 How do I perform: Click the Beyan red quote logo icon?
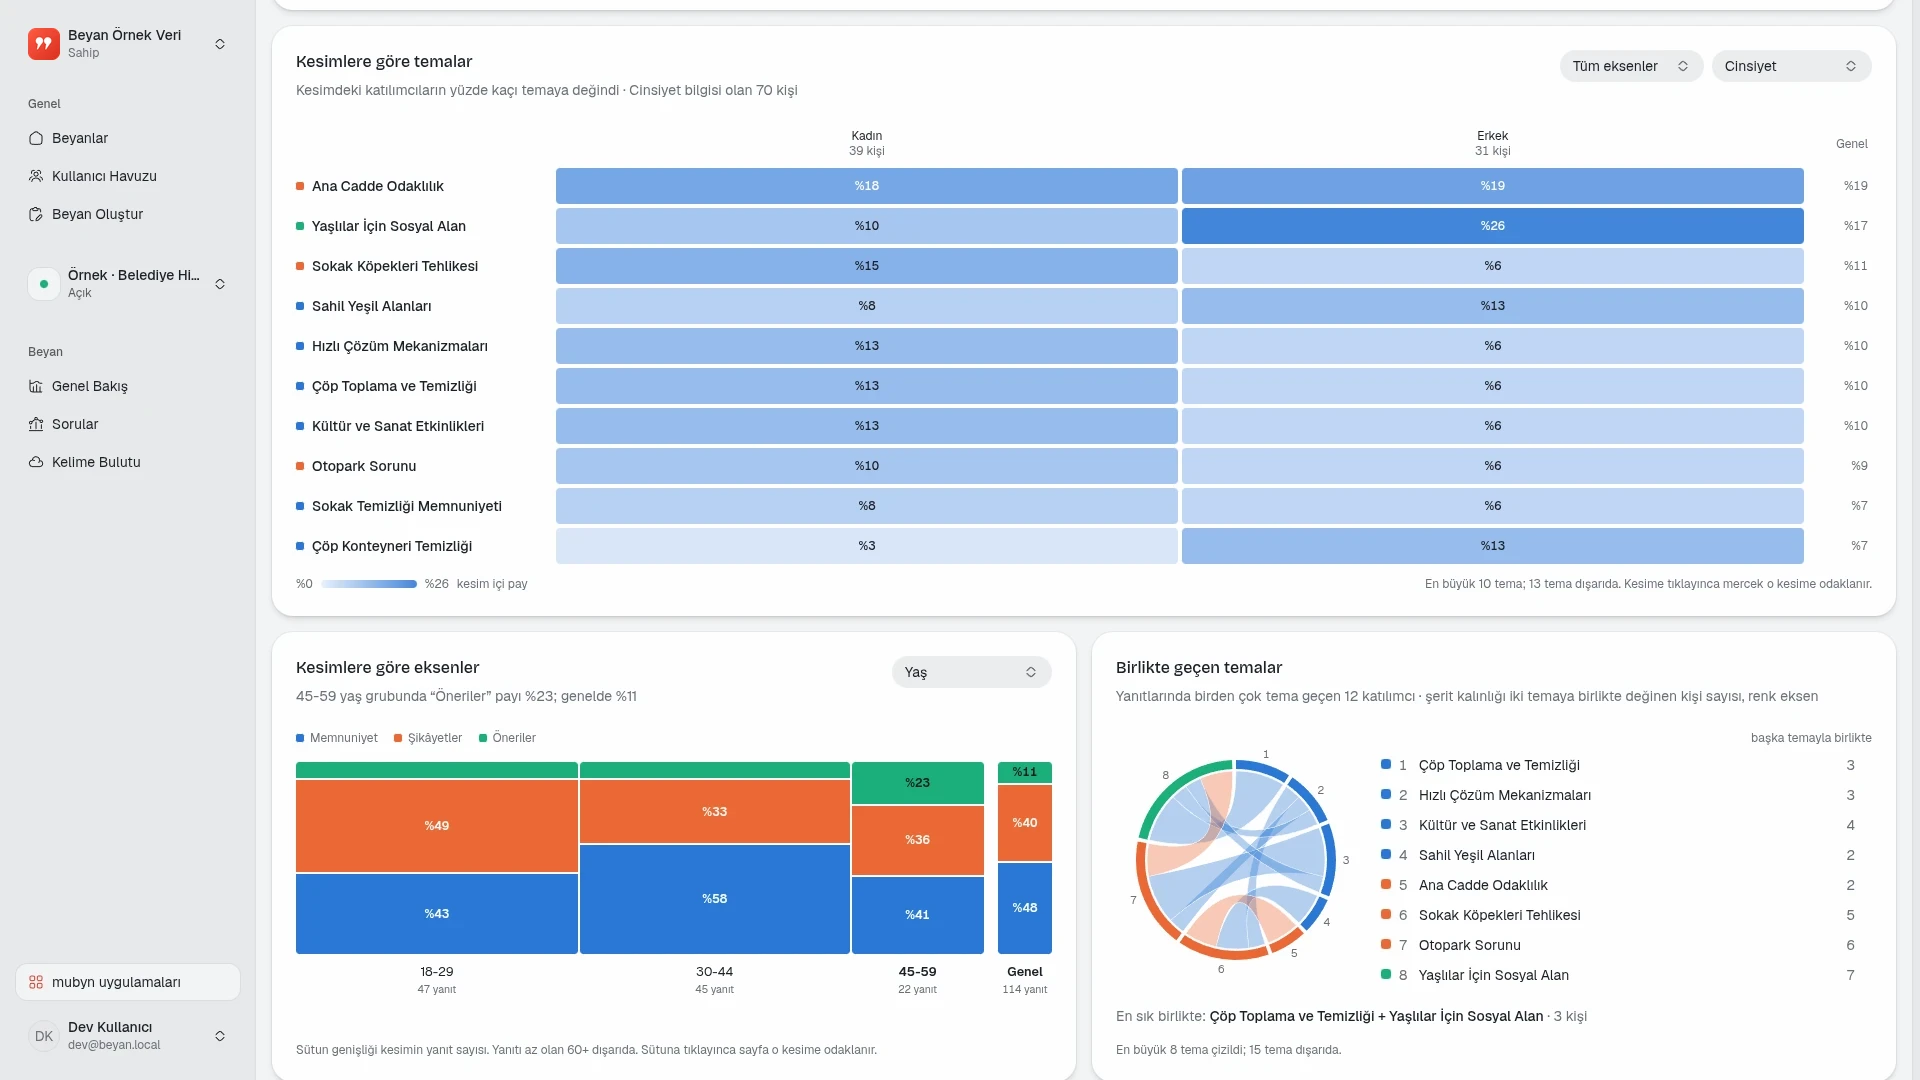point(44,44)
